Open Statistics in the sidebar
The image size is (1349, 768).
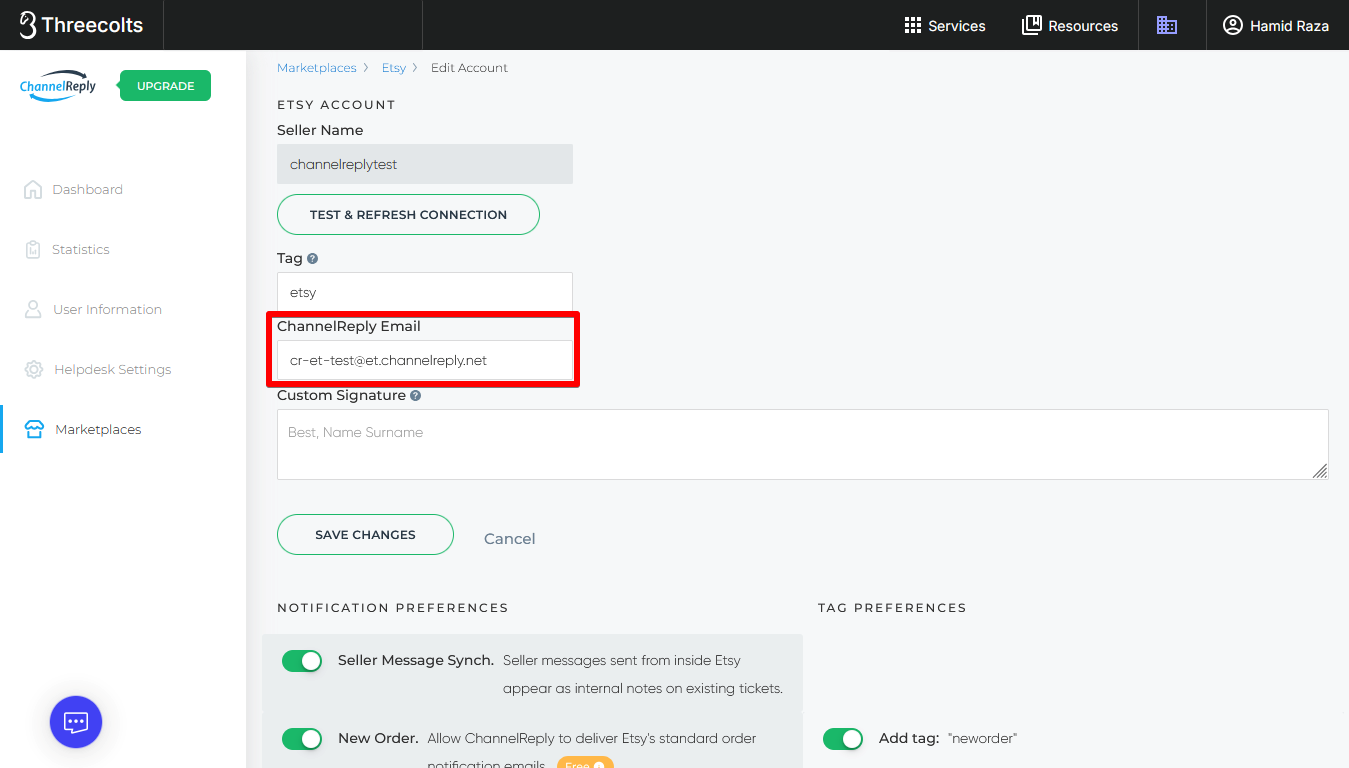click(x=81, y=249)
